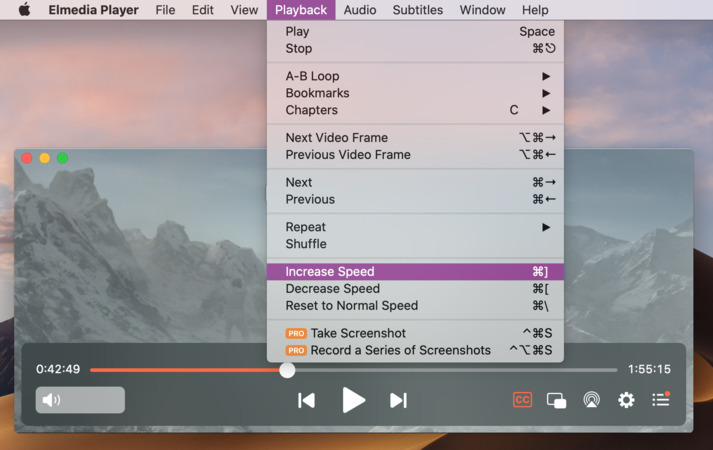
Task: Enable picture-in-picture mode
Action: [557, 400]
